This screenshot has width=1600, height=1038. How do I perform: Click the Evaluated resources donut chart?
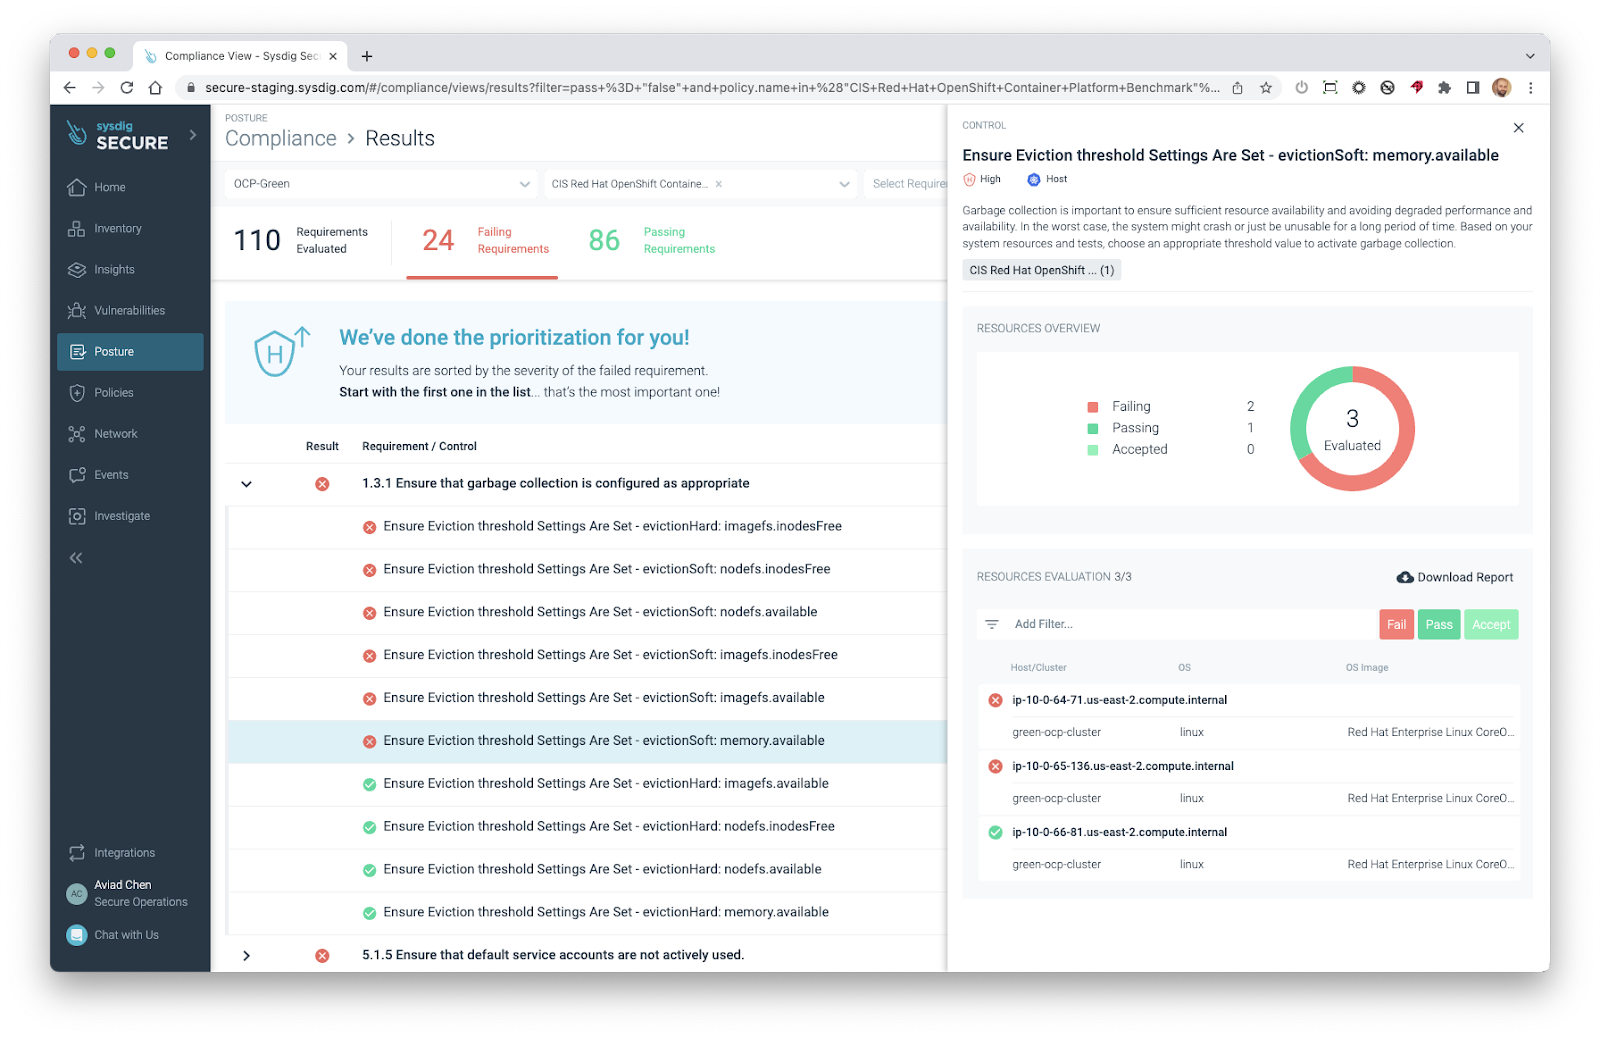(x=1352, y=428)
